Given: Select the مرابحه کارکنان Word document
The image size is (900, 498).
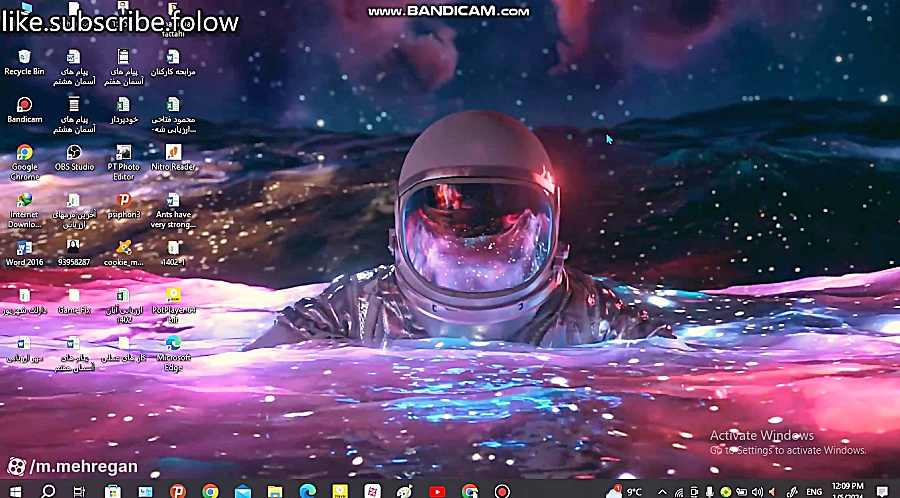Looking at the screenshot, I should (x=173, y=63).
